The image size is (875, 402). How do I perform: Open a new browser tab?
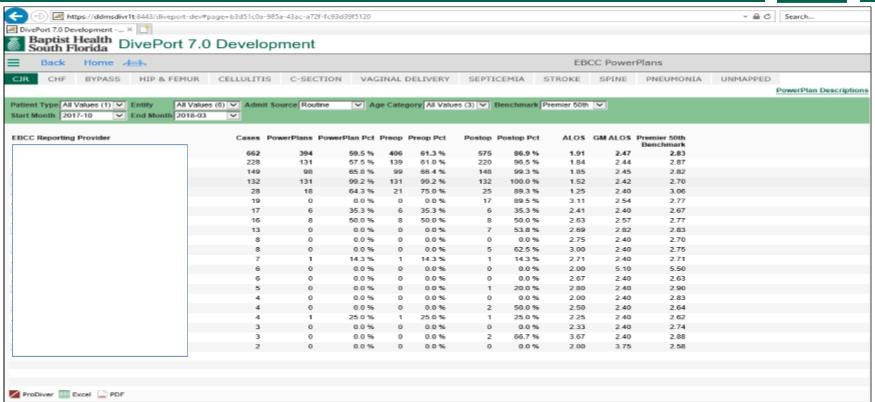(145, 29)
